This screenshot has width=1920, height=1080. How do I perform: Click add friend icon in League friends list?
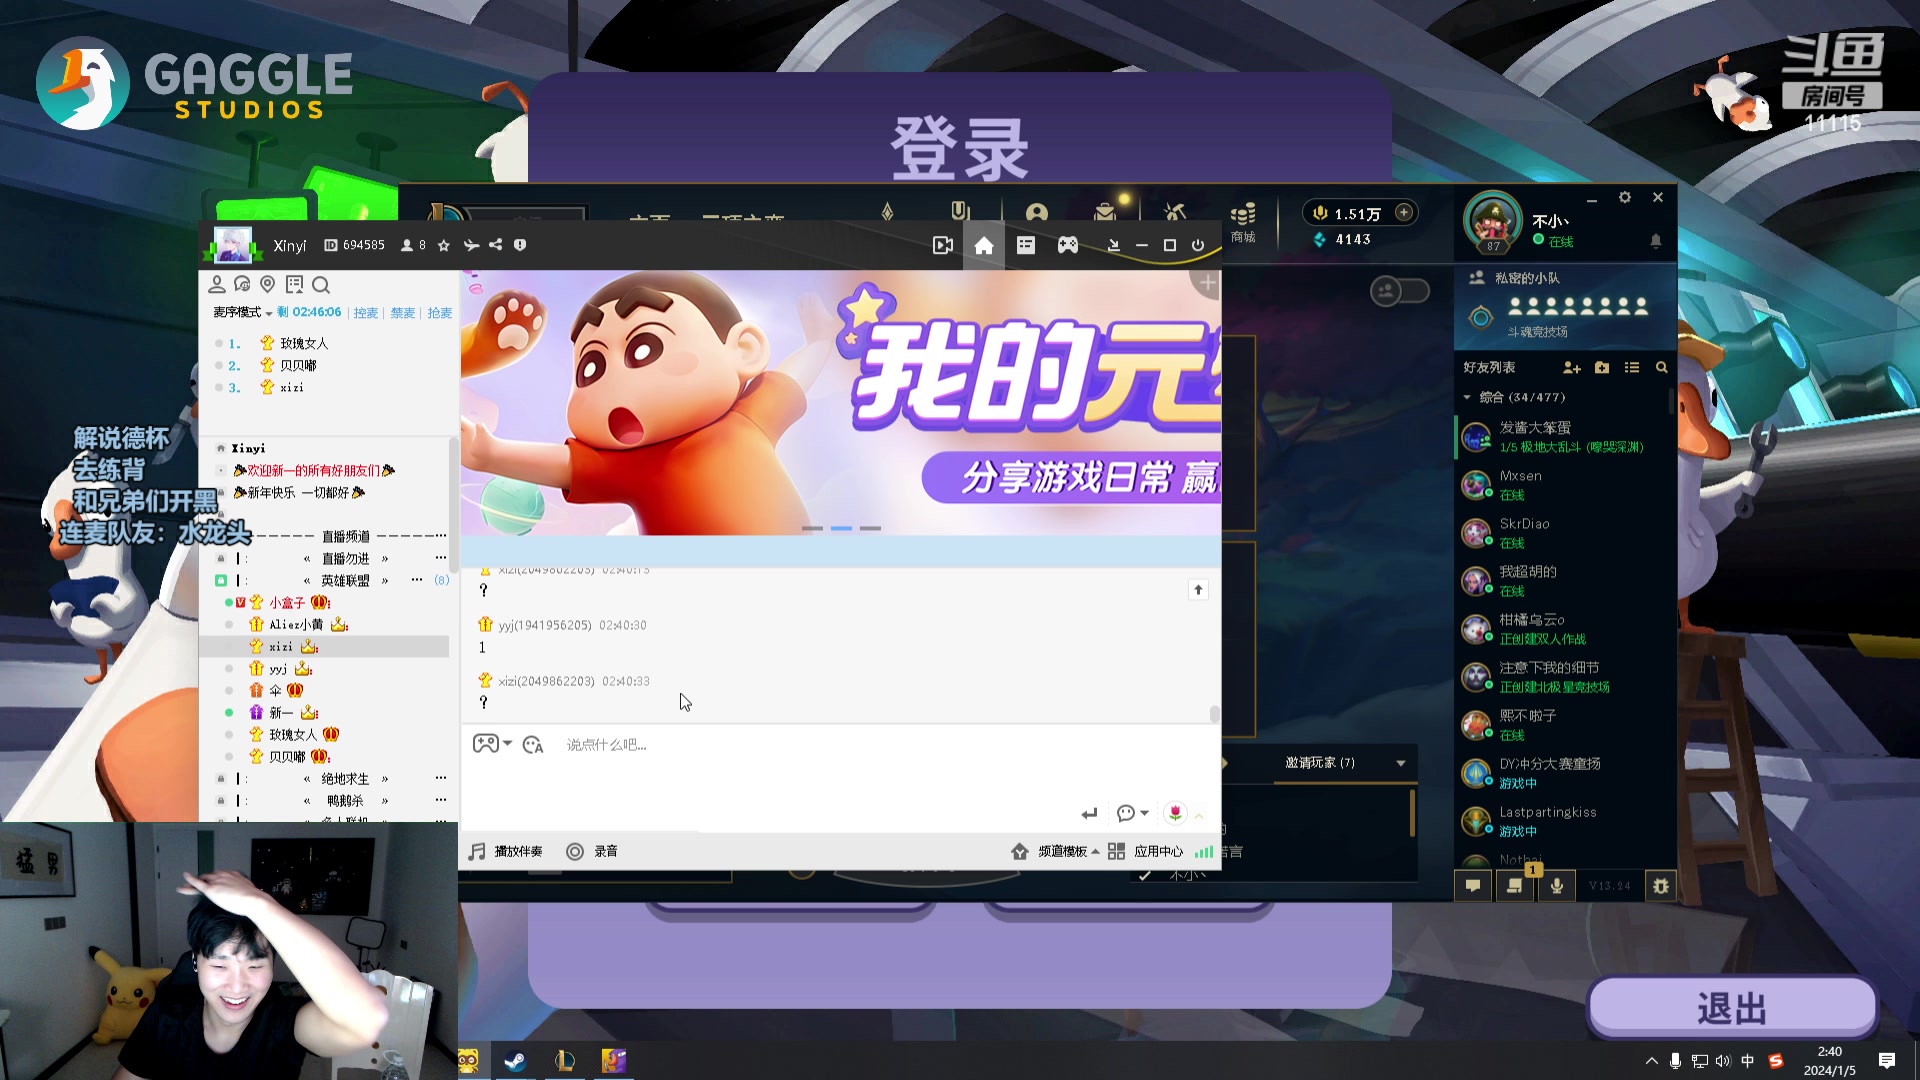point(1572,368)
